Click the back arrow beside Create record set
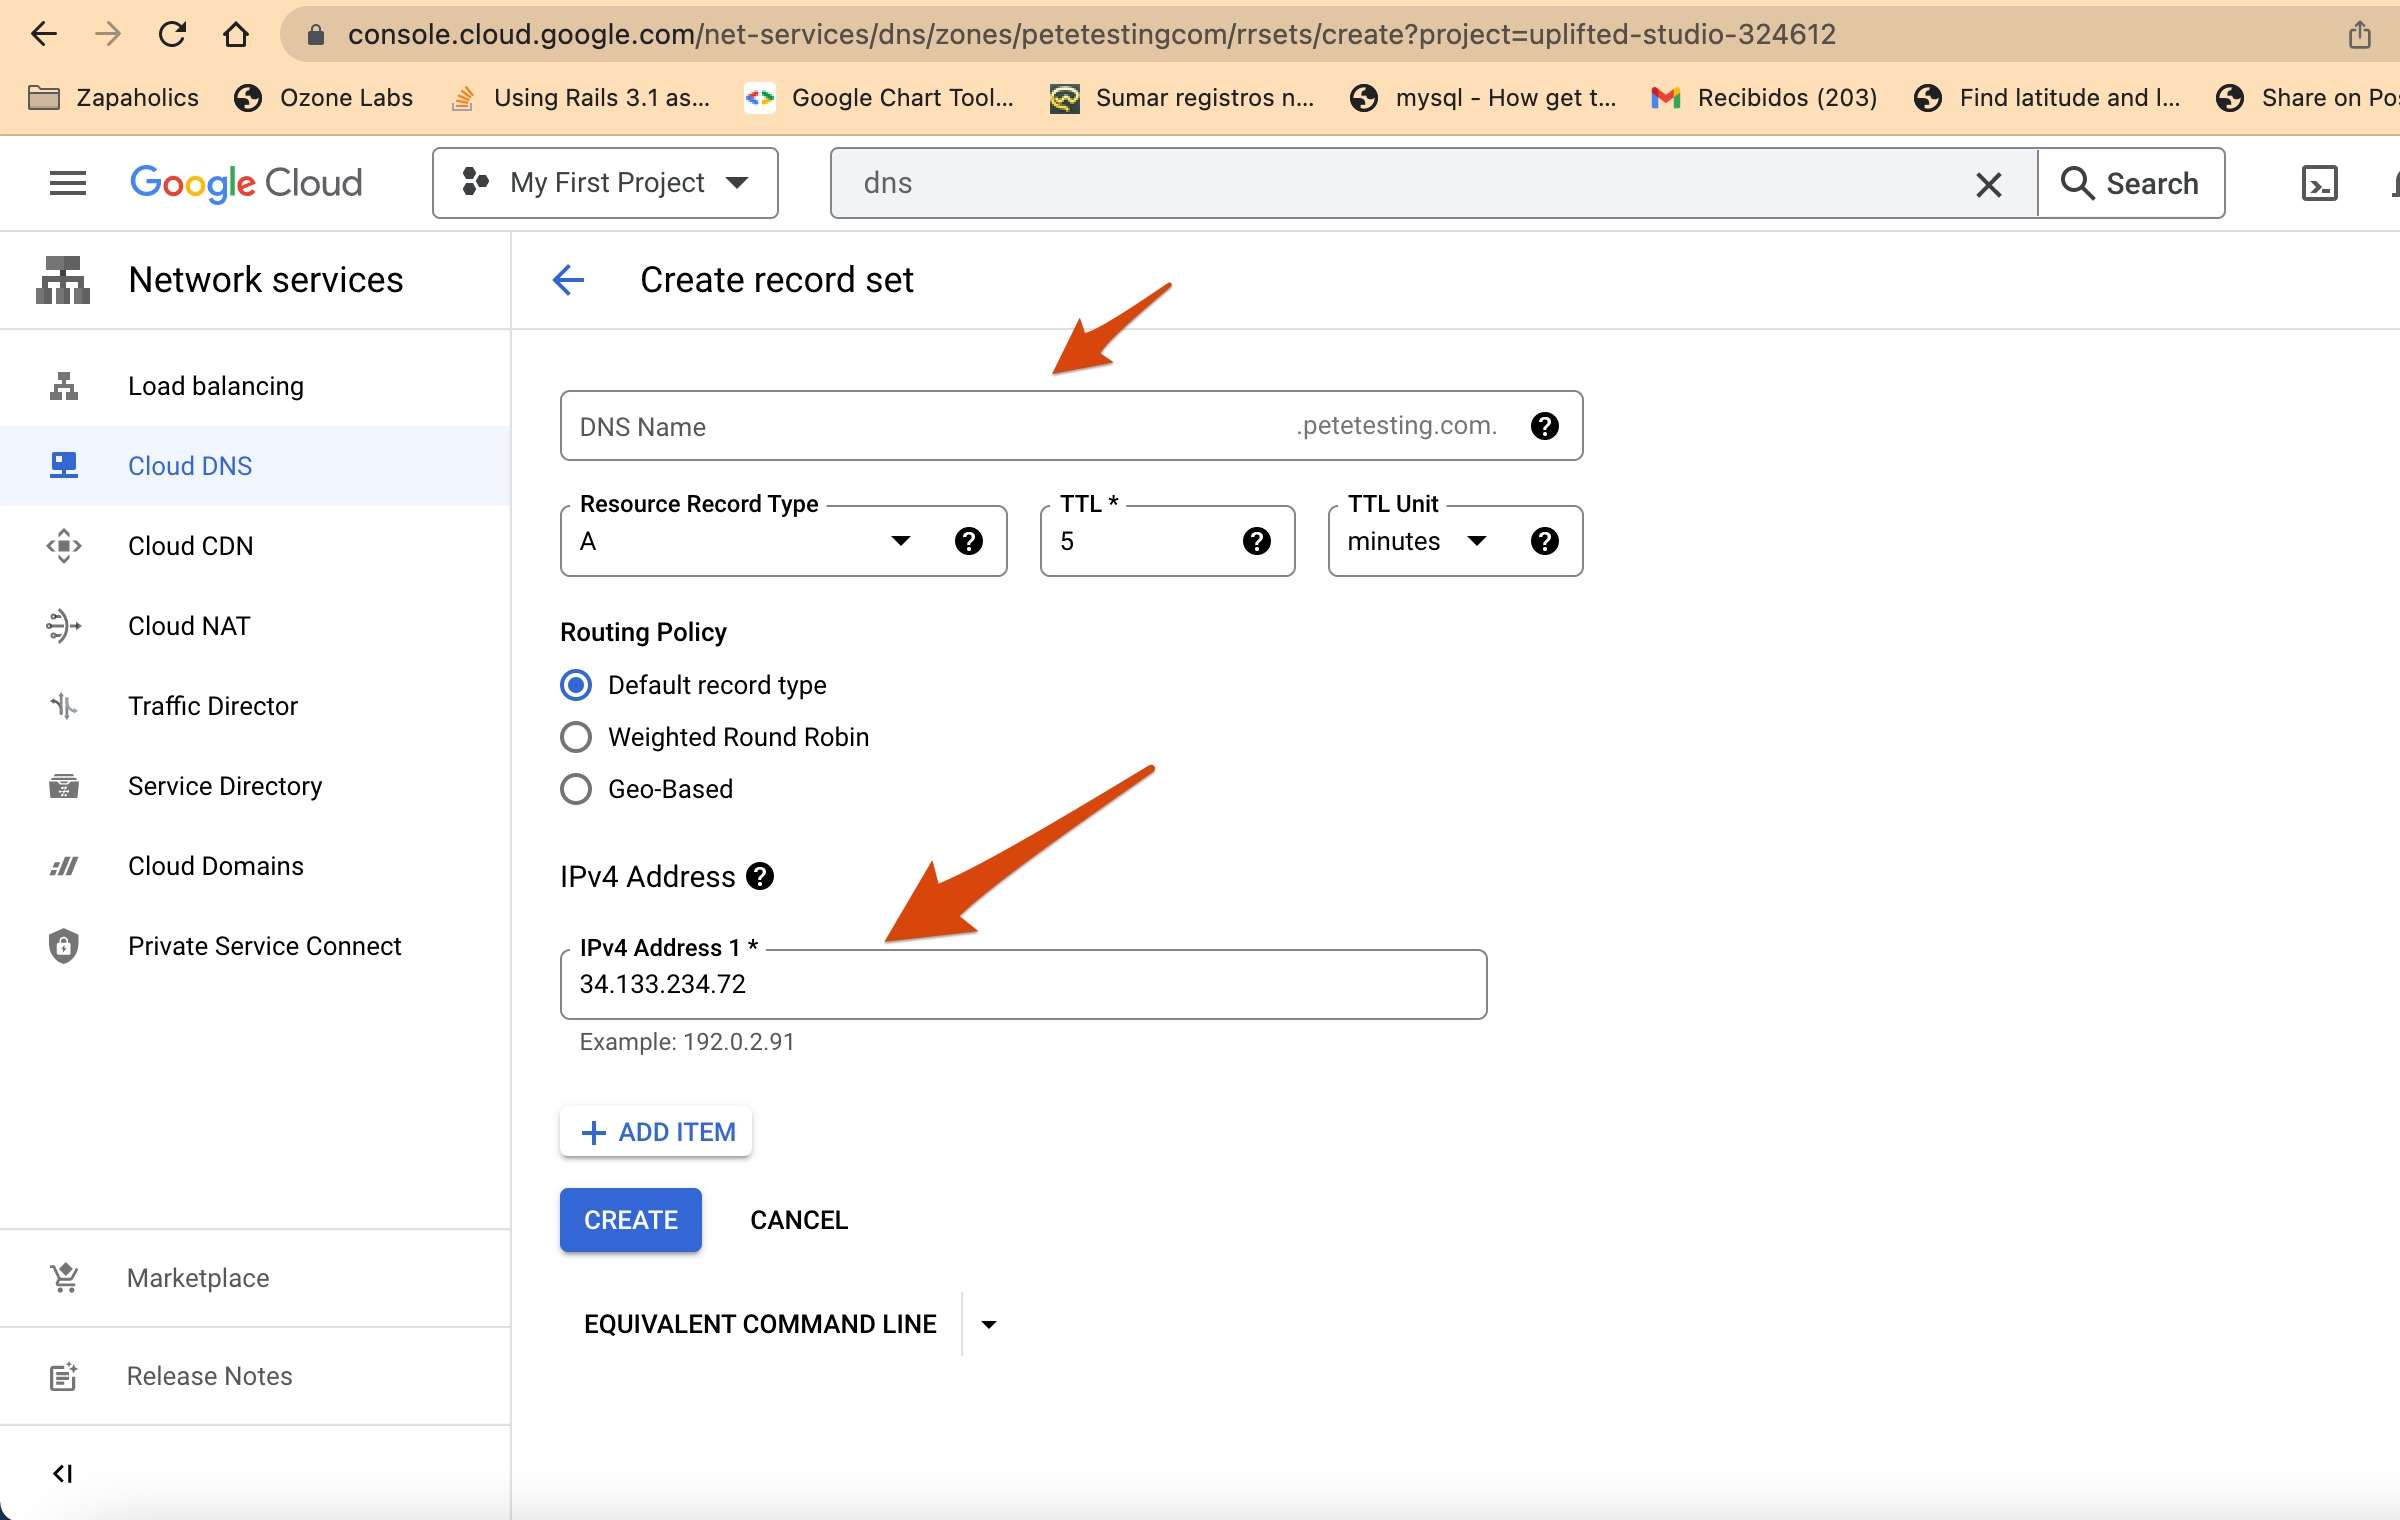The width and height of the screenshot is (2400, 1520). click(x=568, y=280)
